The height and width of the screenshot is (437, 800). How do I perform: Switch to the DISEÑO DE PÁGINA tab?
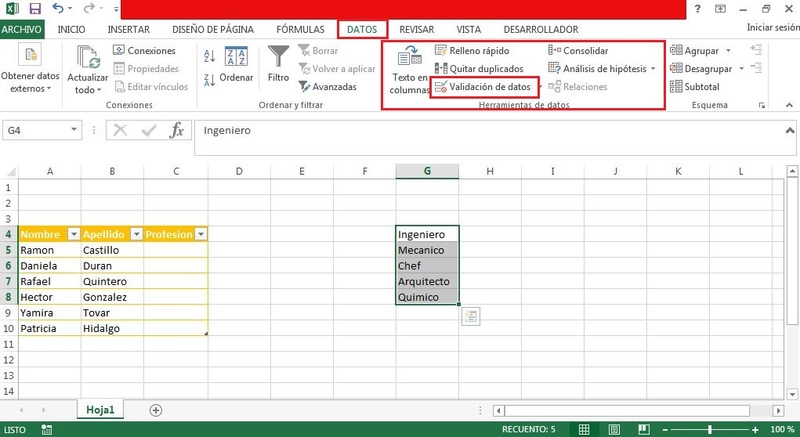click(213, 30)
